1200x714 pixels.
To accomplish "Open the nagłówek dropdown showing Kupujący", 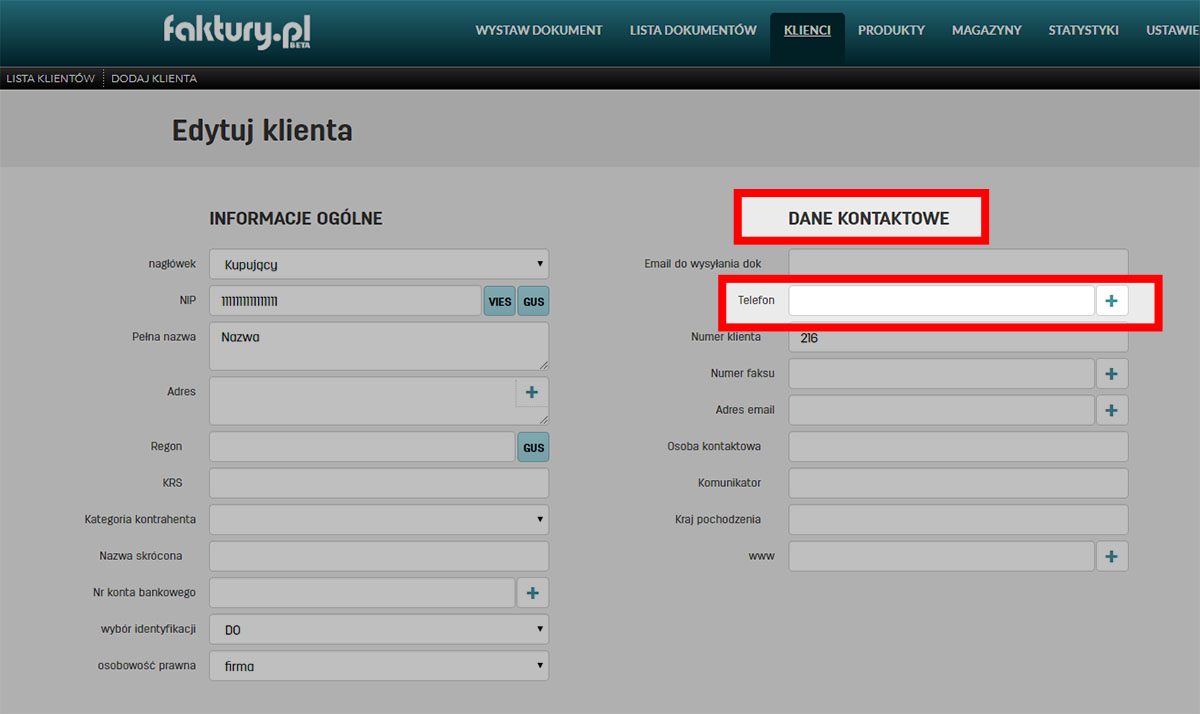I will 378,264.
